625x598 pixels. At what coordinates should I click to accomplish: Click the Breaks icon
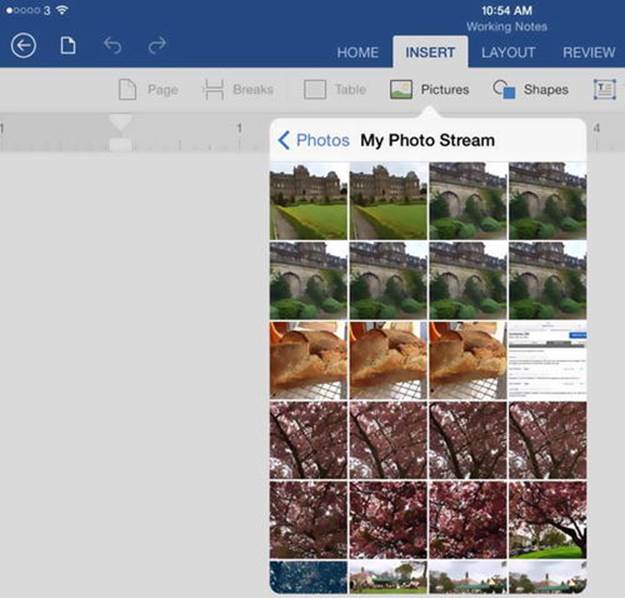[213, 89]
